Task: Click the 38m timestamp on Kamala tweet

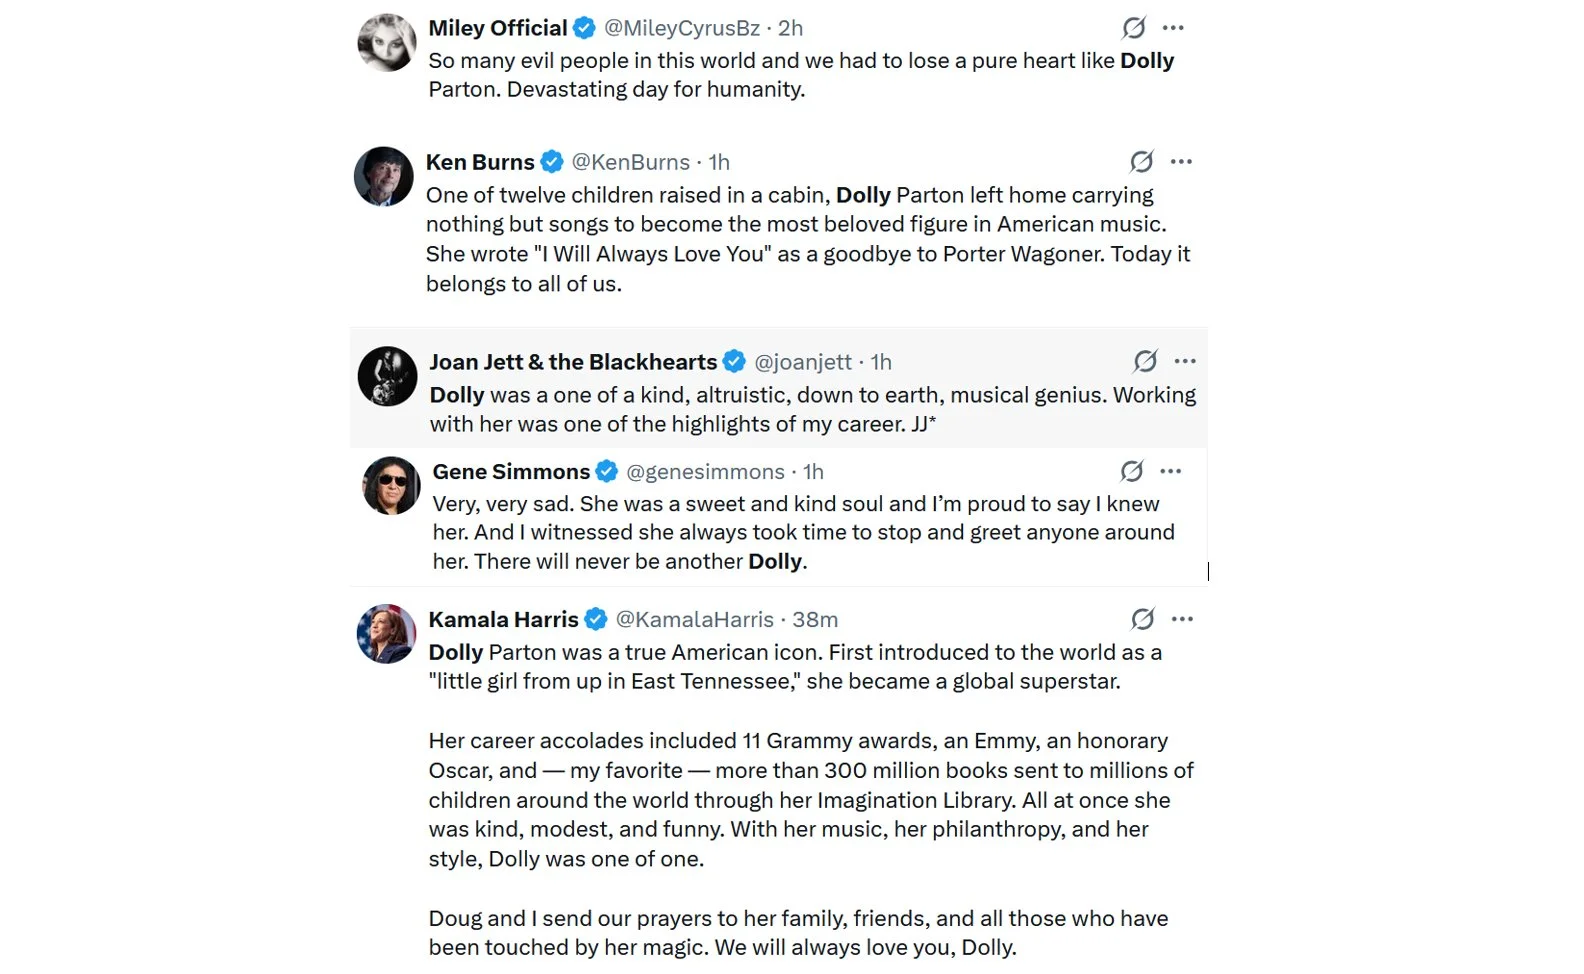Action: pos(815,619)
